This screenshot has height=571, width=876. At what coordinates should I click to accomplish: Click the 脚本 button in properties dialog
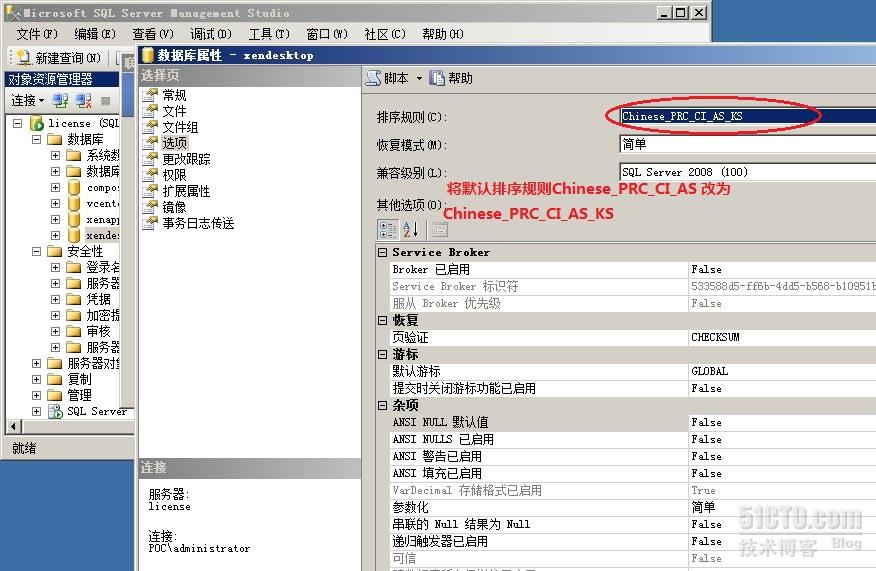[x=387, y=78]
